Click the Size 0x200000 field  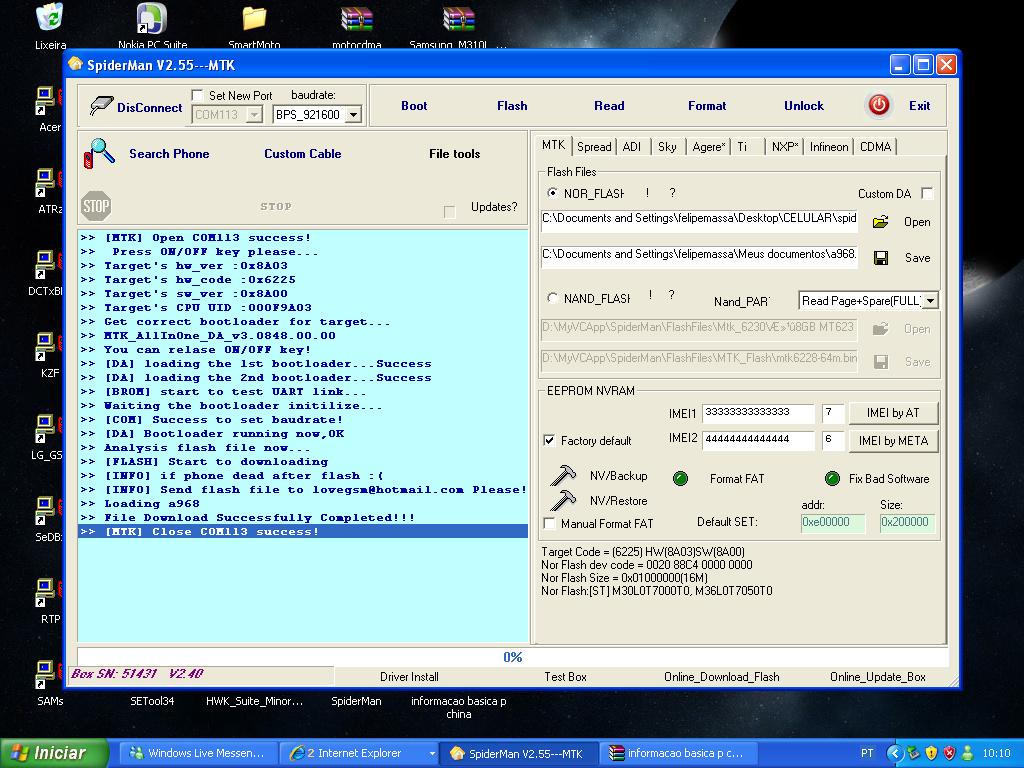click(906, 522)
